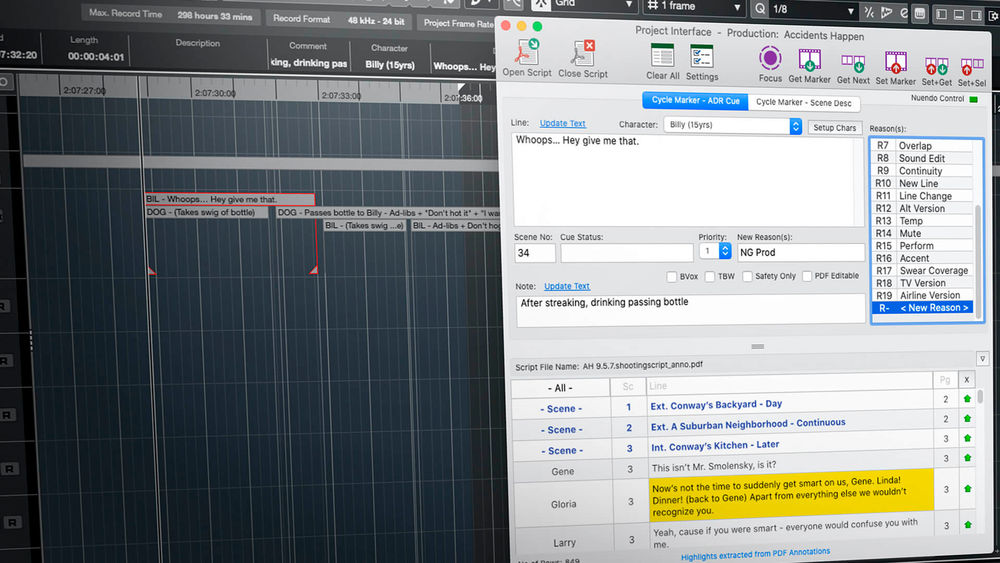This screenshot has height=563, width=1000.
Task: Open the Settings checklist icon
Action: point(702,57)
